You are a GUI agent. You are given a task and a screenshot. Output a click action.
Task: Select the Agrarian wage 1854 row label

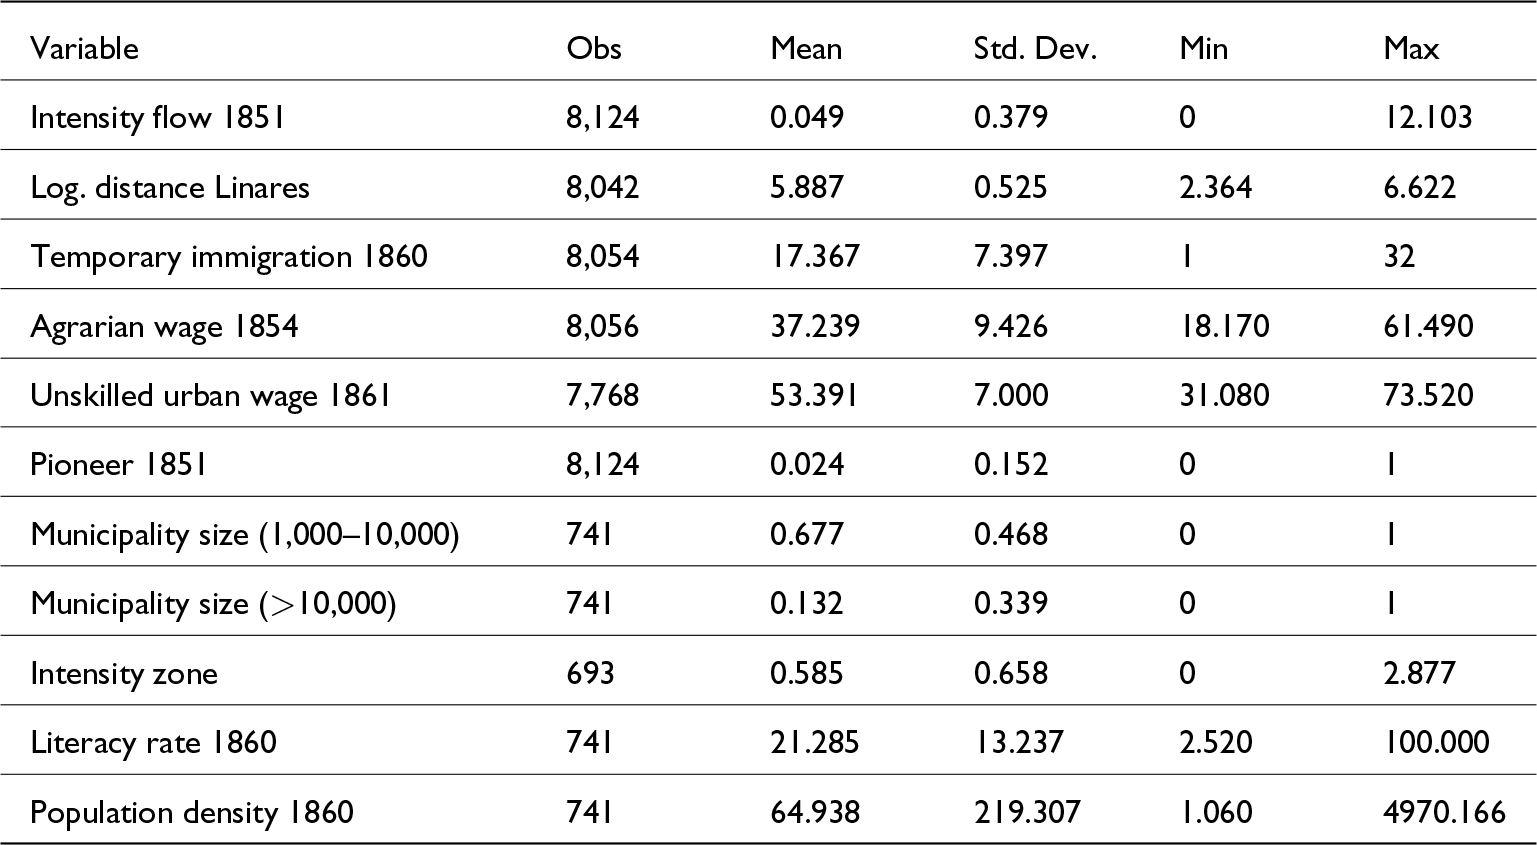[164, 326]
